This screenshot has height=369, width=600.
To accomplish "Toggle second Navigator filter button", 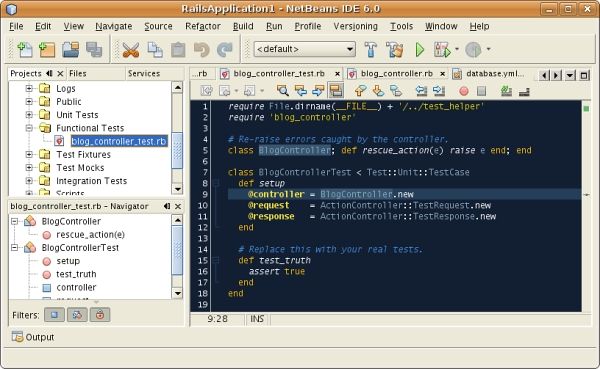I will coord(77,315).
